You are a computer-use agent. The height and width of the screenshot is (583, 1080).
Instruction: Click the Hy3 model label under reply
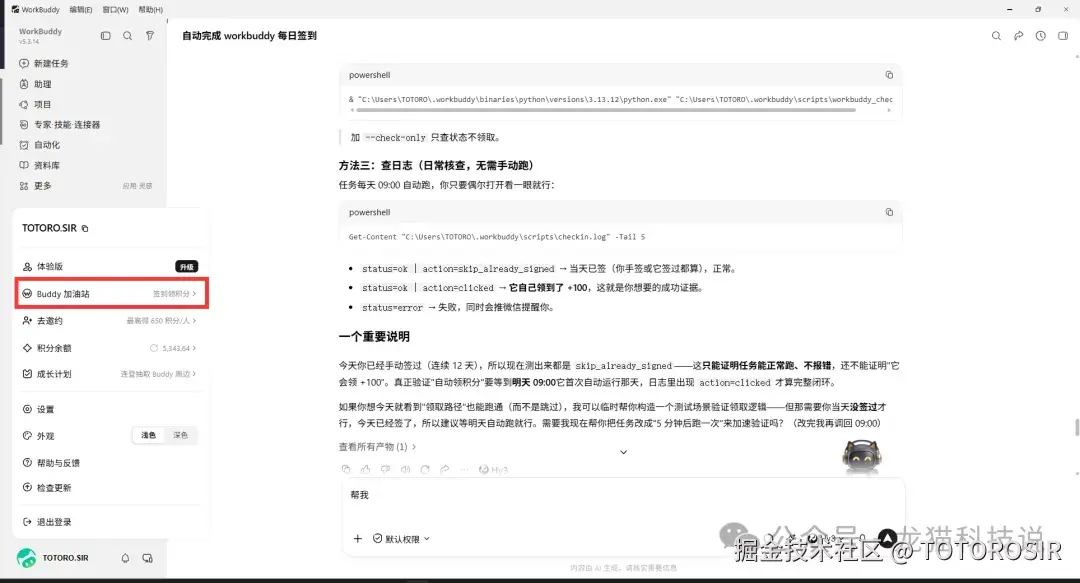pyautogui.click(x=493, y=469)
